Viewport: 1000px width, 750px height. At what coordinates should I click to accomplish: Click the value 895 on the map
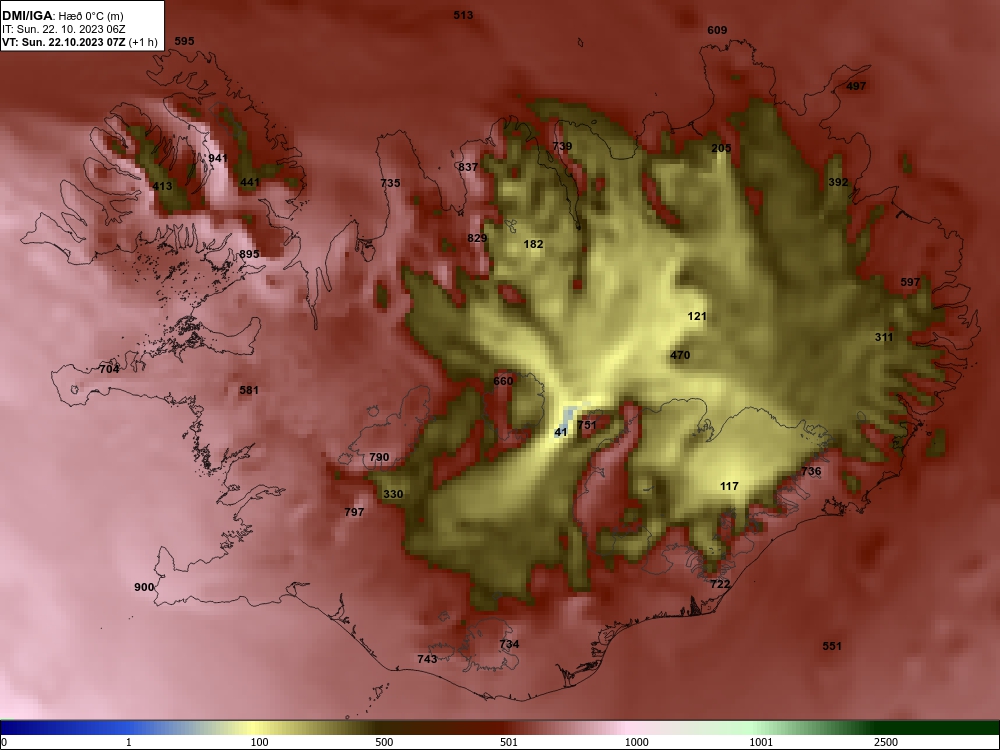[249, 254]
